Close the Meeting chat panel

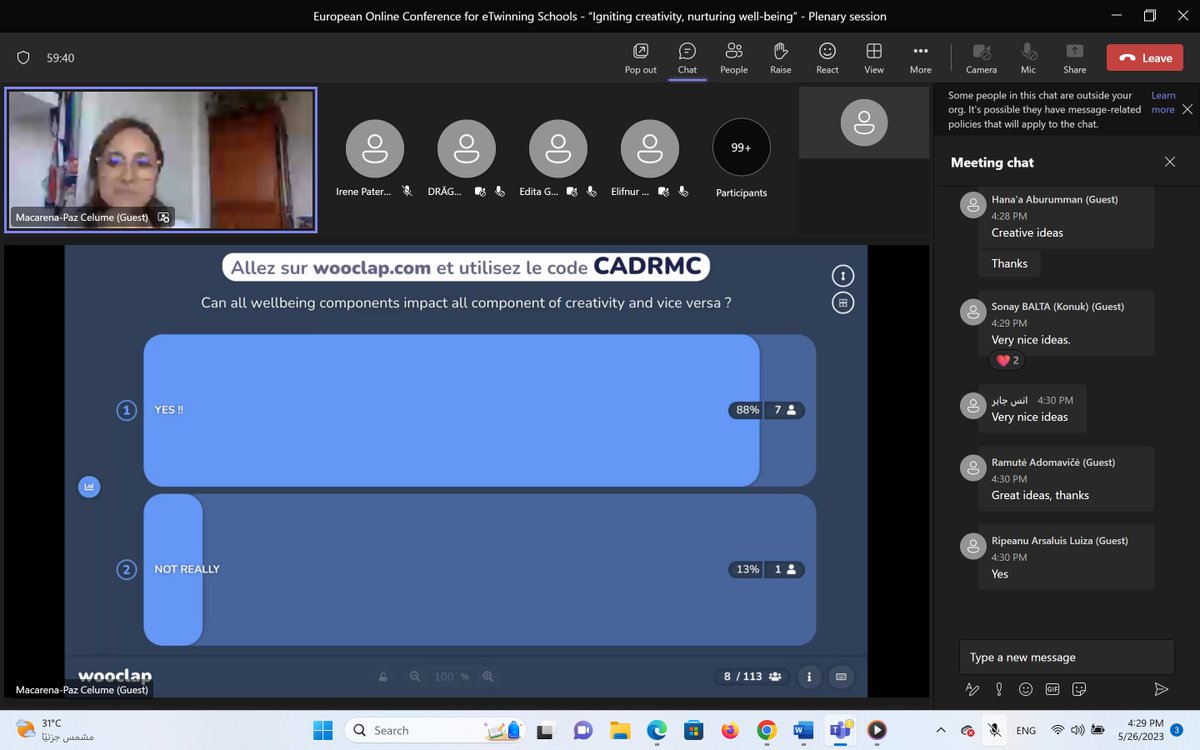(x=1170, y=162)
